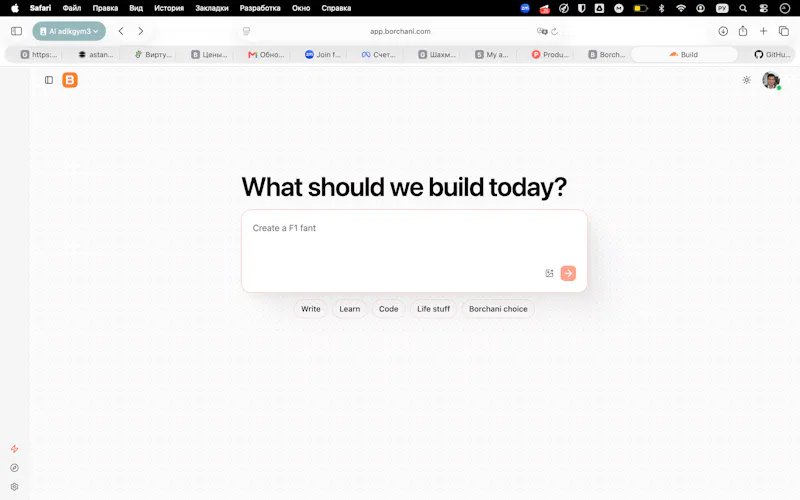Open the Файл menu
This screenshot has width=800, height=500.
(x=72, y=8)
